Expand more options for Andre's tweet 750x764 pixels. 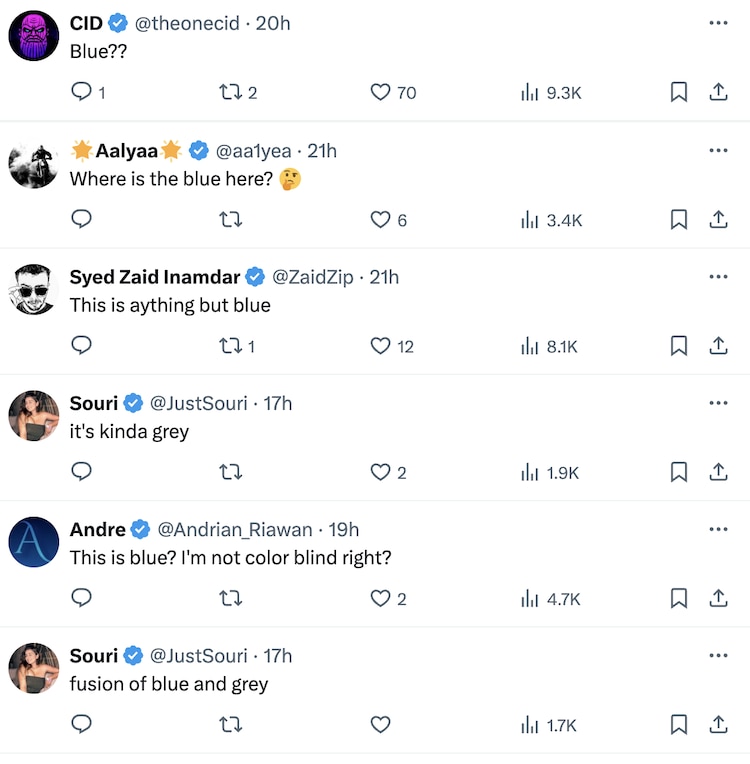coord(718,529)
